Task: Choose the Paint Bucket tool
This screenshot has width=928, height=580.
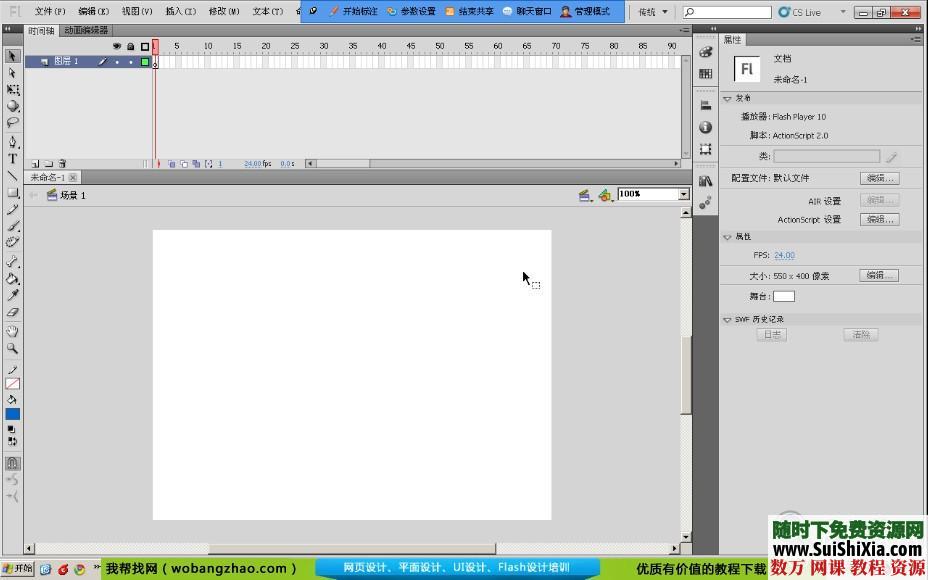Action: [13, 279]
